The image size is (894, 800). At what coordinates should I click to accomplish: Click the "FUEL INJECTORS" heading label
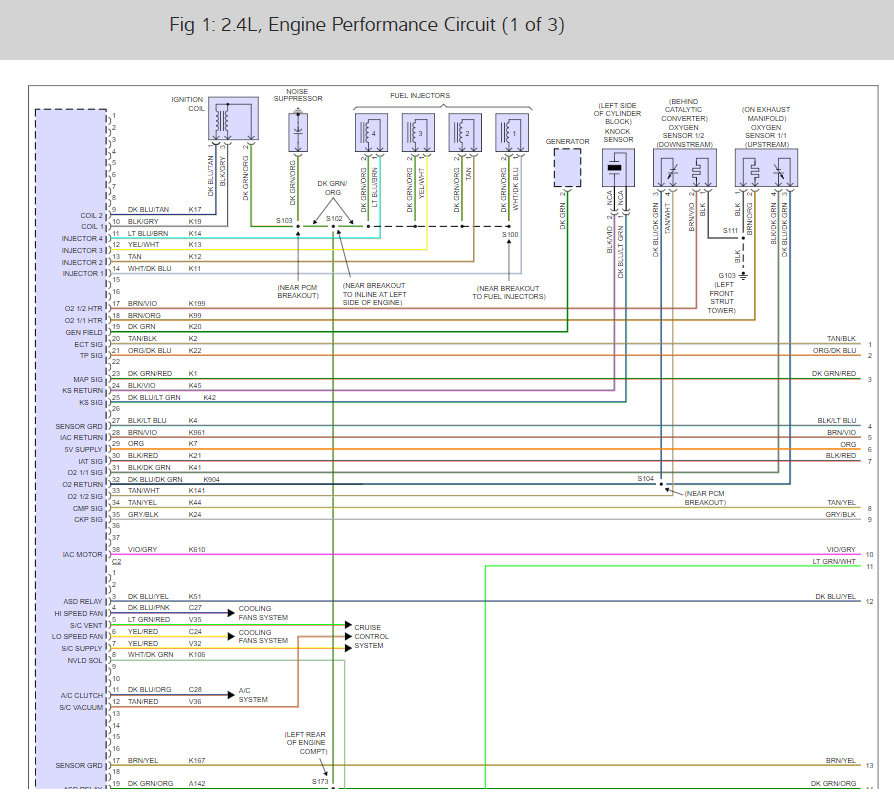tap(420, 95)
